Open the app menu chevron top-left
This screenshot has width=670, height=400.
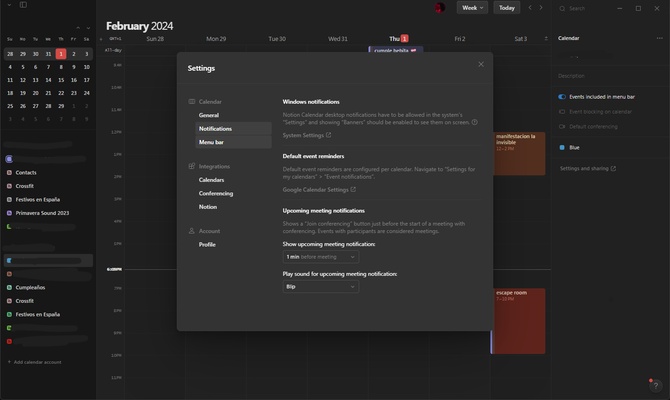[x=9, y=5]
